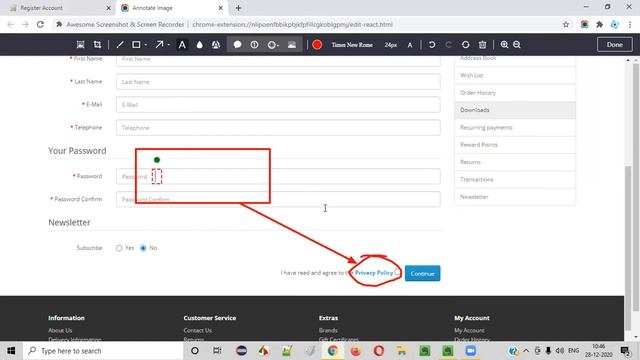Open the browser extensions puzzle icon
The image size is (640, 360).
(600, 24)
